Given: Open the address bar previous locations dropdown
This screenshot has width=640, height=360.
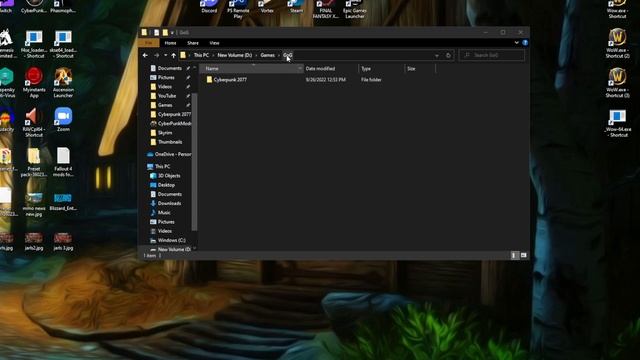Looking at the screenshot, I should (x=437, y=55).
